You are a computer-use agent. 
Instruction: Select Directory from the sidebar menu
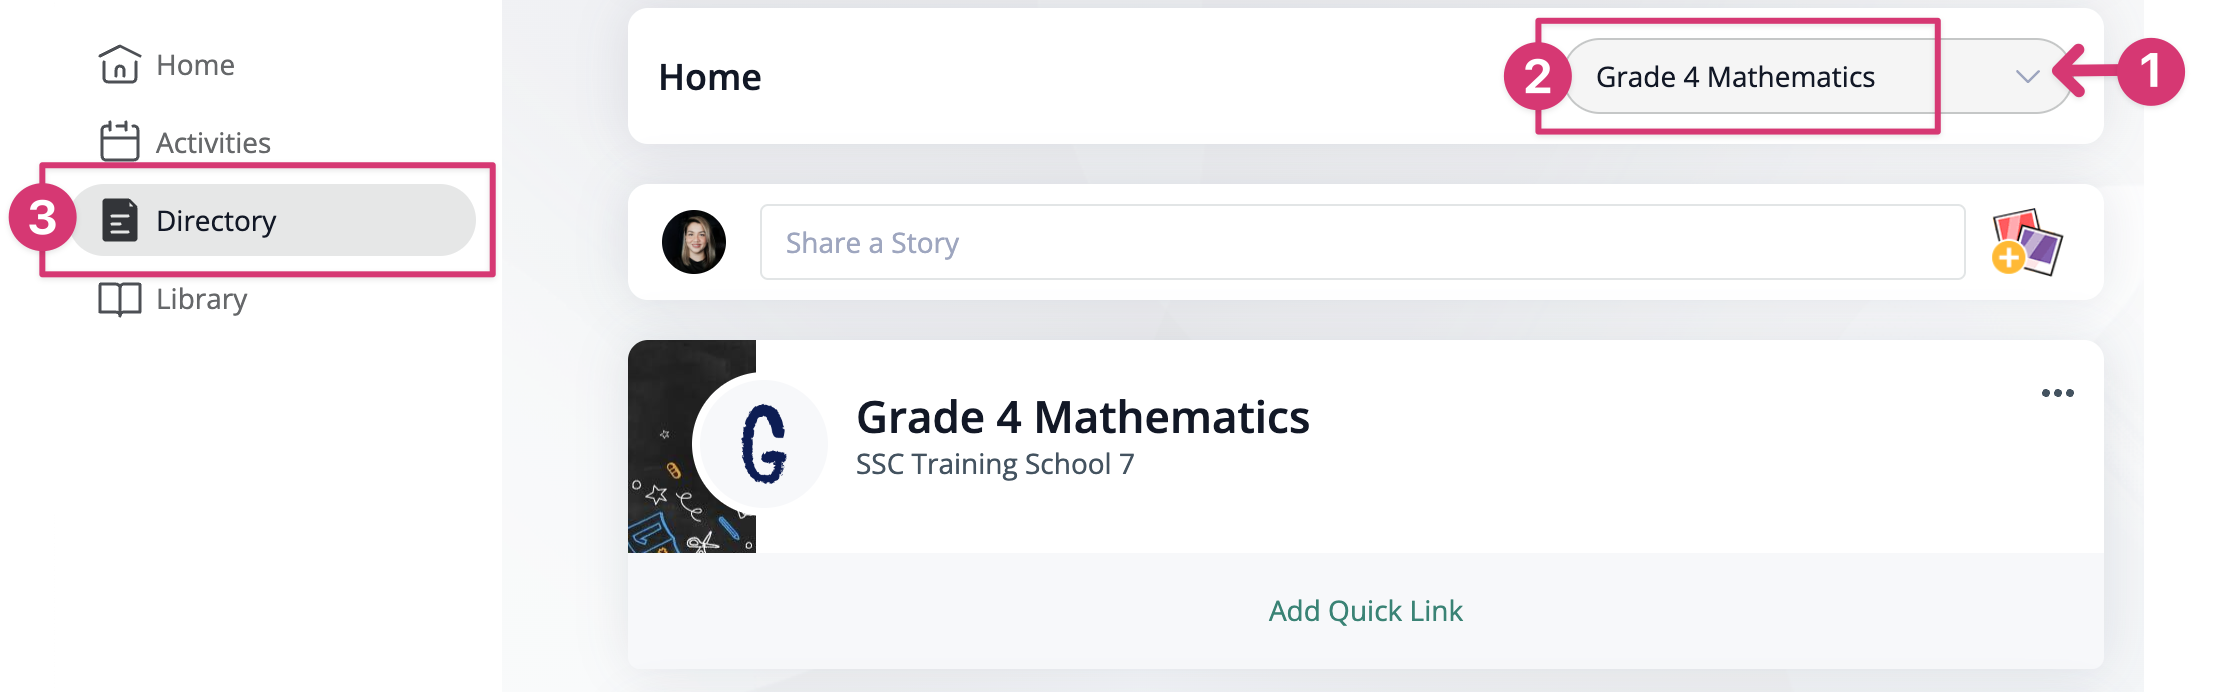[216, 221]
